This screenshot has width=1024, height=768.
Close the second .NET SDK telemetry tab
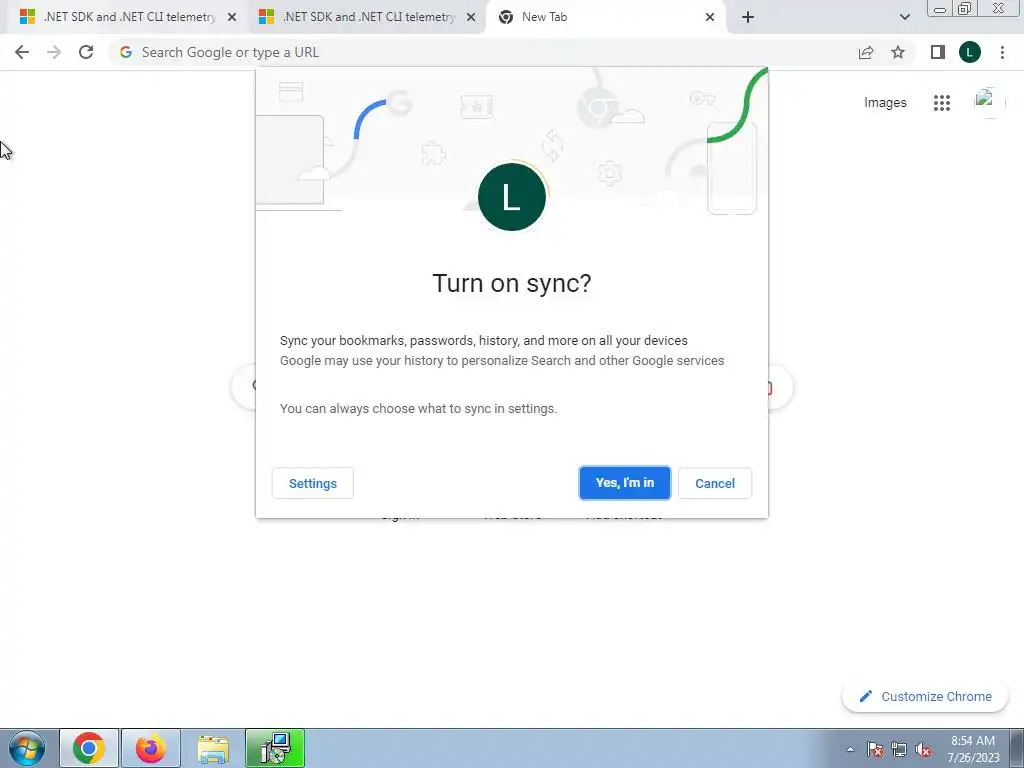(x=471, y=17)
